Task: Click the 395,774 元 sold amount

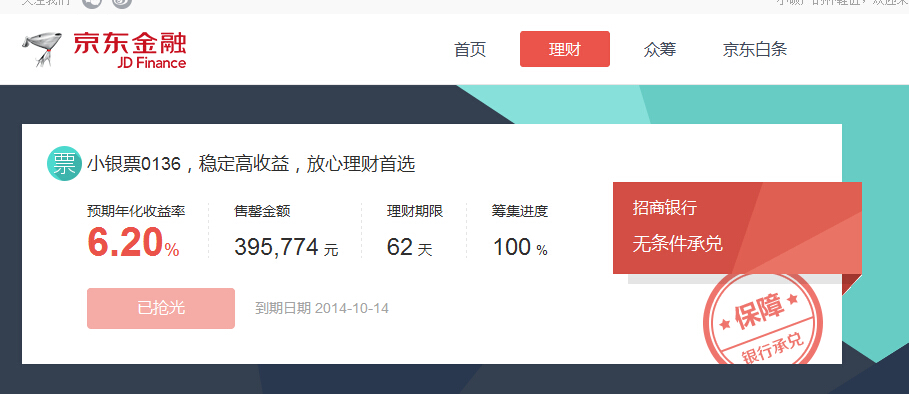Action: [286, 248]
